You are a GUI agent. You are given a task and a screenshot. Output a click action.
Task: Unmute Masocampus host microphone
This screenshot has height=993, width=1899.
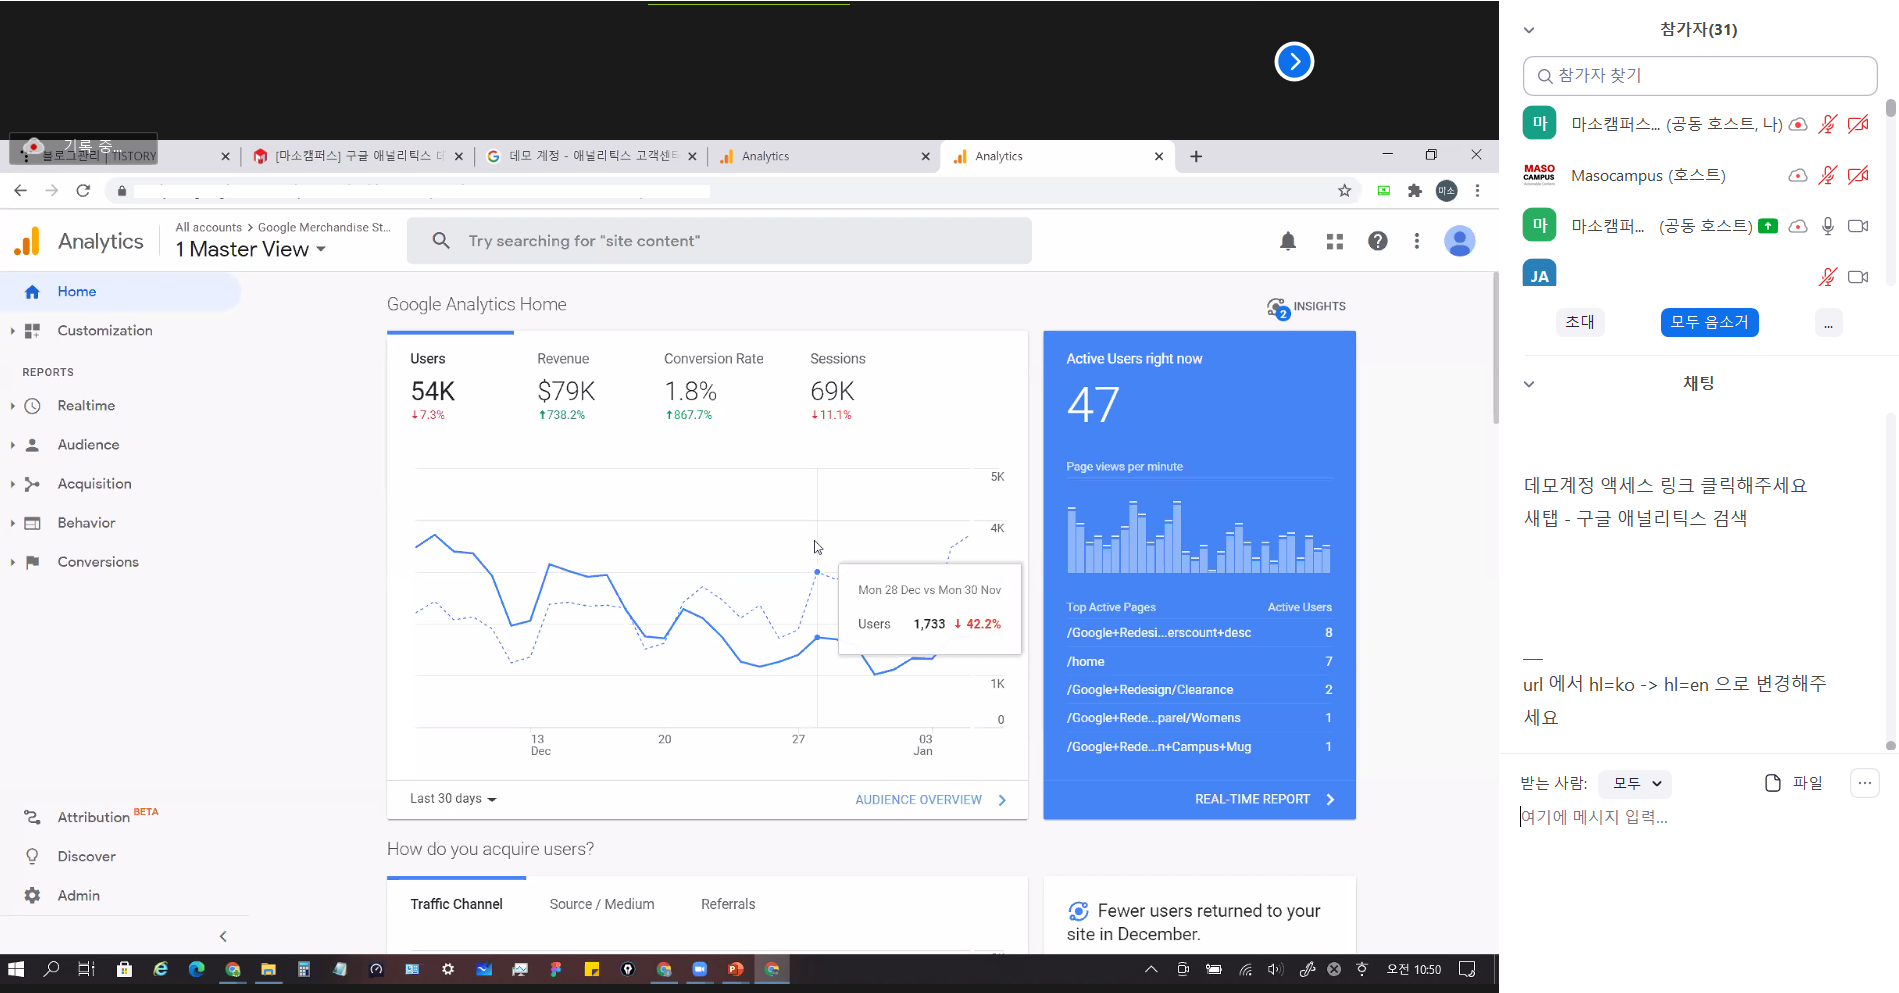click(x=1827, y=176)
